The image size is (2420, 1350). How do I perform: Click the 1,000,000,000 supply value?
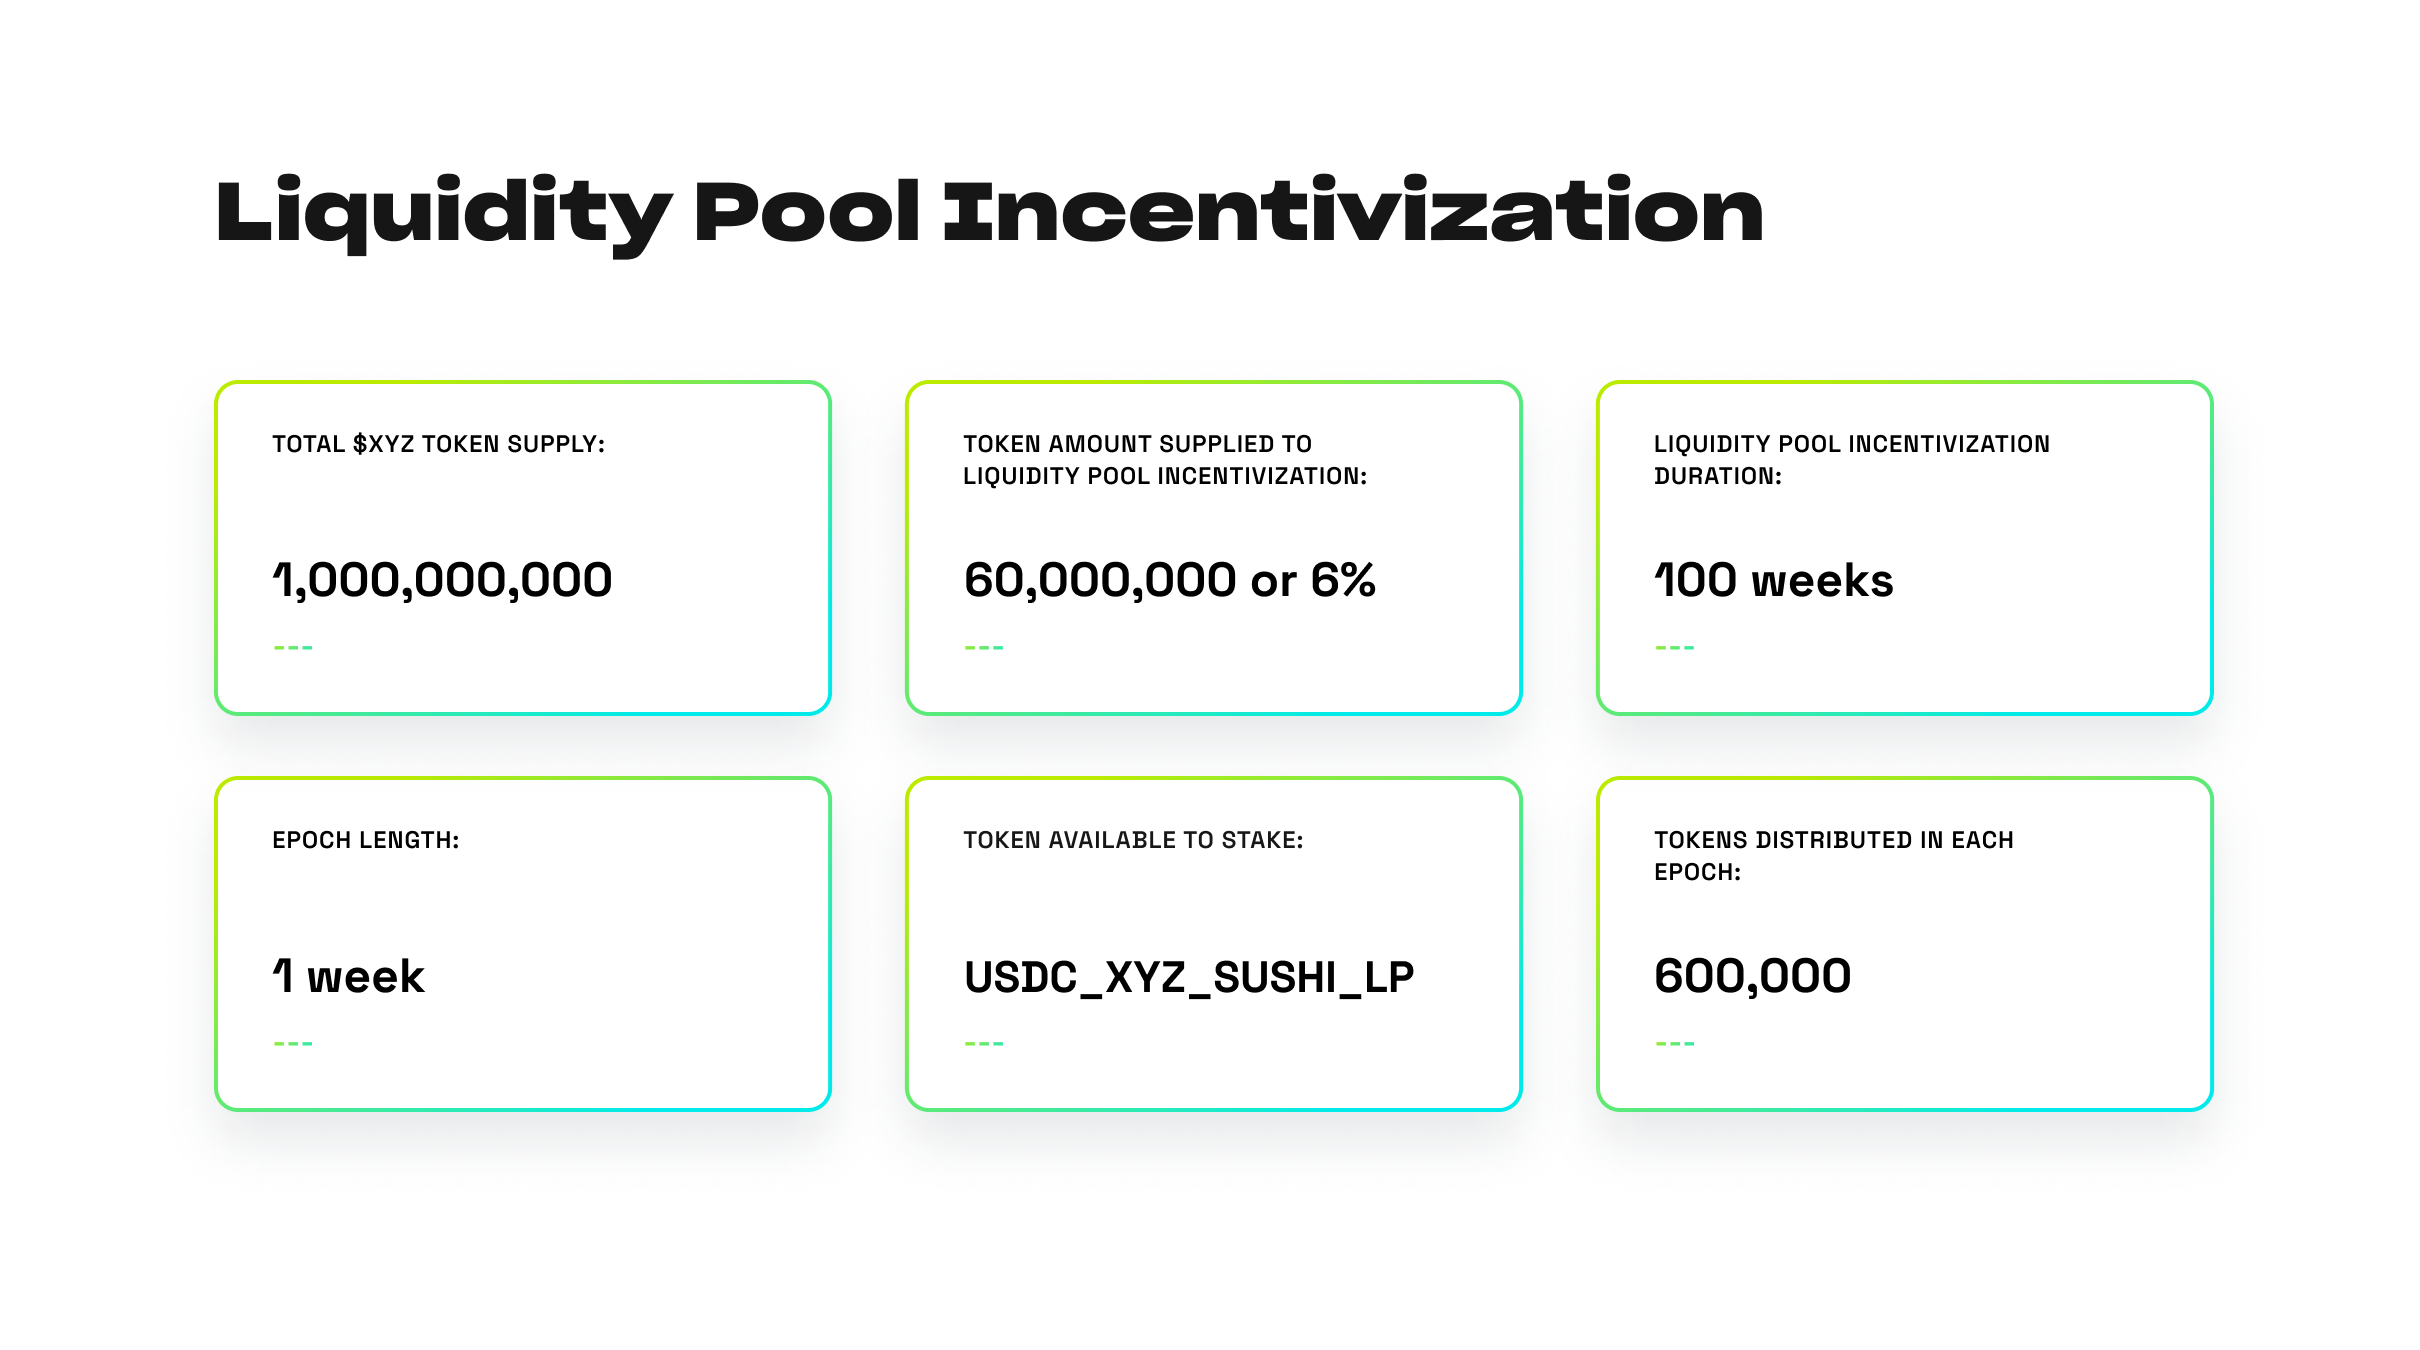(x=442, y=581)
